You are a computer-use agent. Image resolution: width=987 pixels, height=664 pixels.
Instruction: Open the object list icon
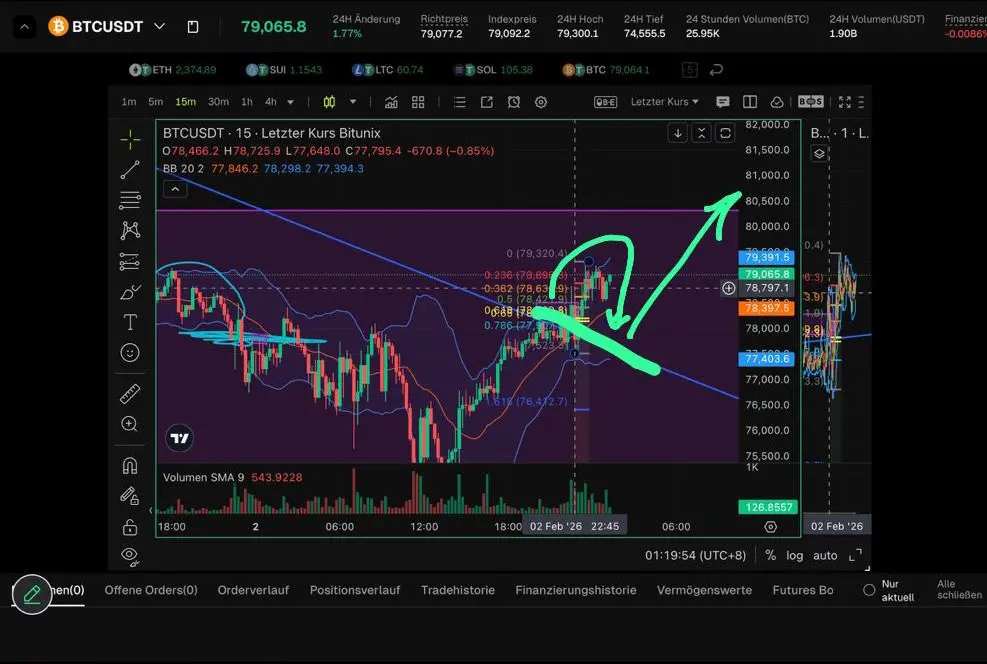coord(460,102)
